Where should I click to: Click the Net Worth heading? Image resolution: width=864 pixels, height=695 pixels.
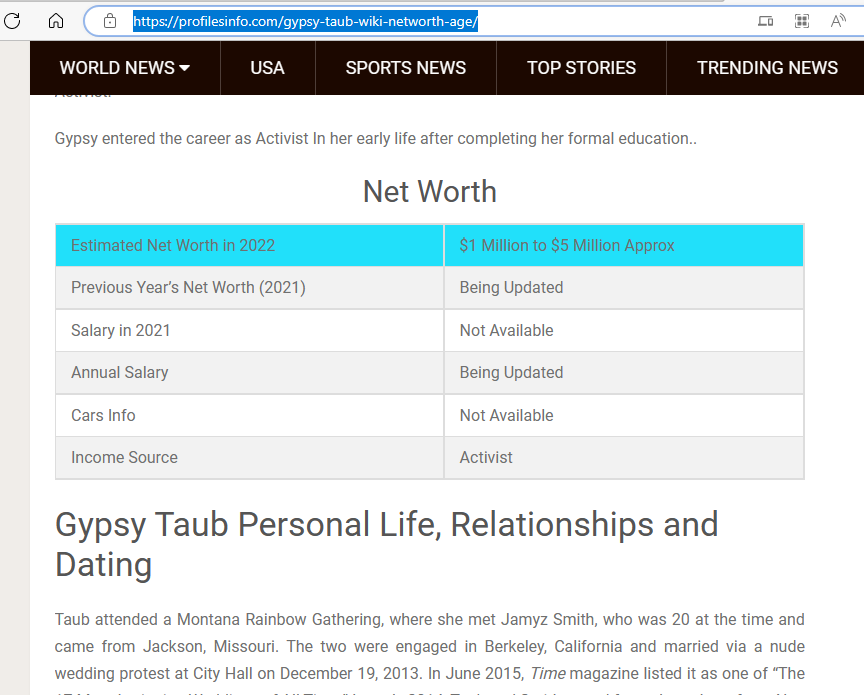(x=430, y=192)
